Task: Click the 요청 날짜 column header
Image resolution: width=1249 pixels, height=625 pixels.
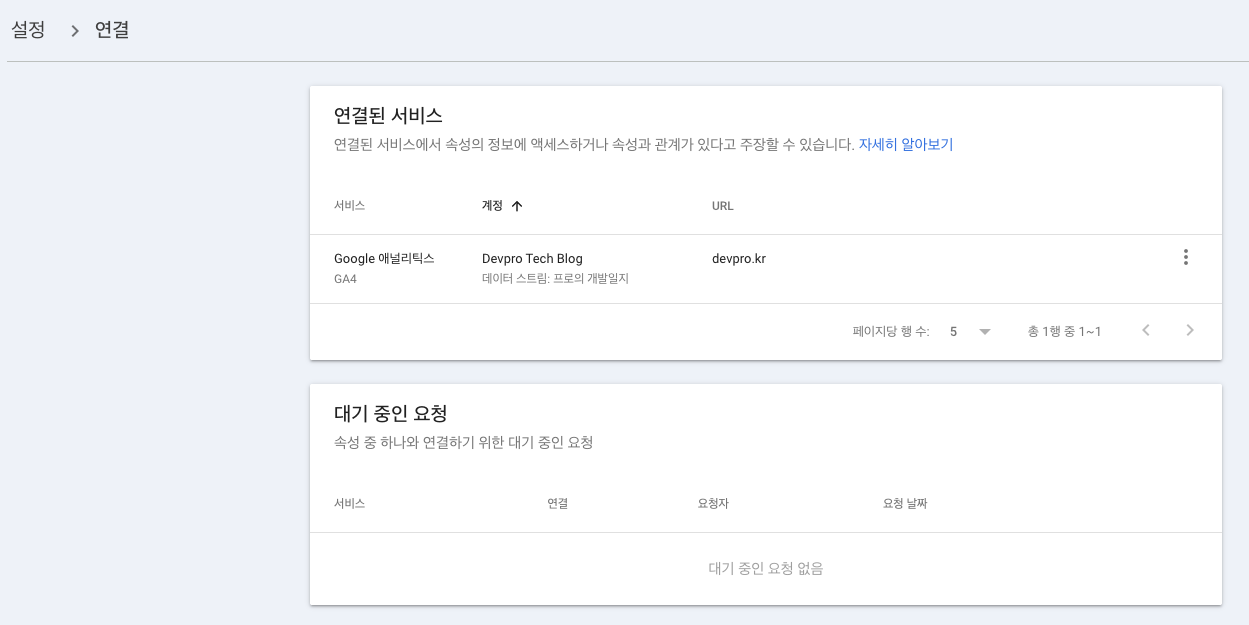Action: click(905, 503)
